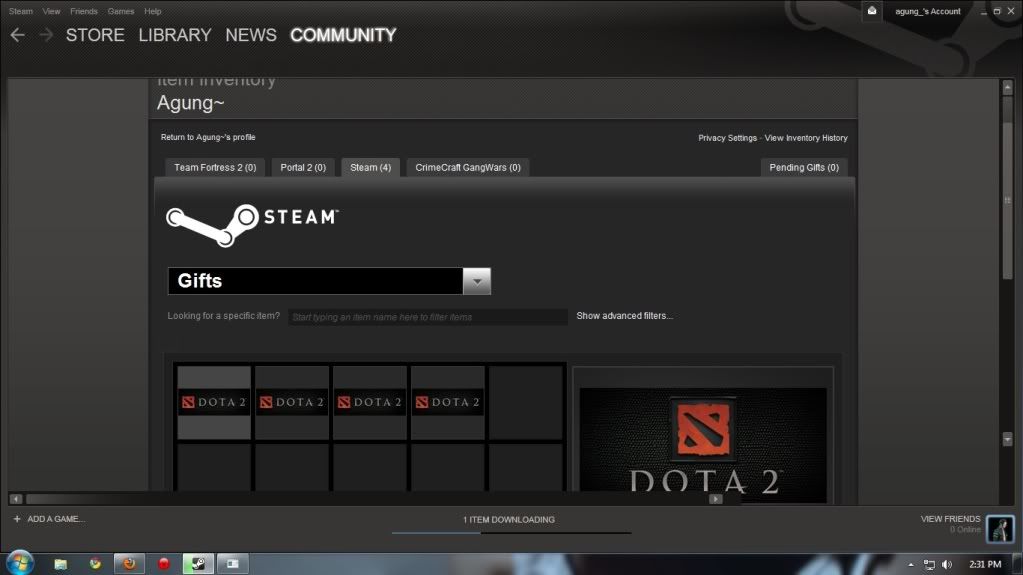Click the taskbar clock 2:31 PM

(985, 565)
